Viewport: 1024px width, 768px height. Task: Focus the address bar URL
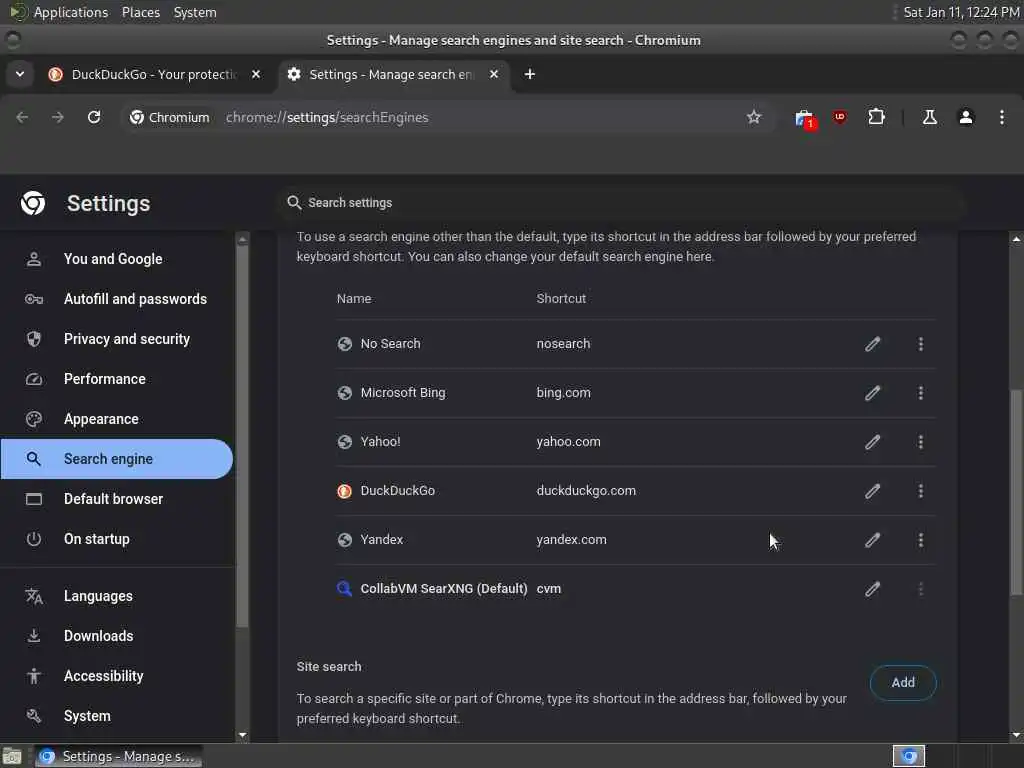tap(327, 118)
